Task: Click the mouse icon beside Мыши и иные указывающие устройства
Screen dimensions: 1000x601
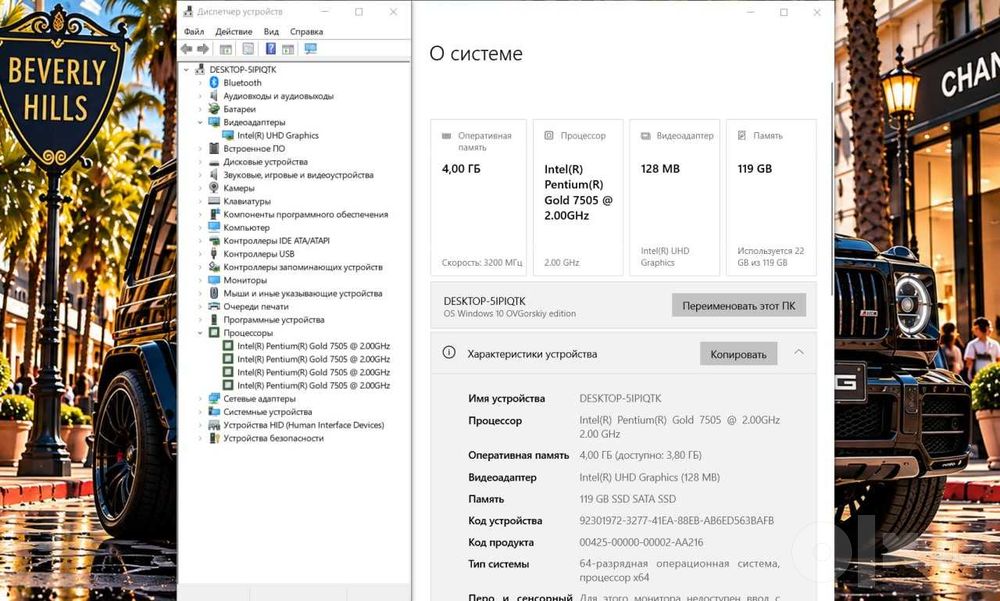Action: pos(214,293)
